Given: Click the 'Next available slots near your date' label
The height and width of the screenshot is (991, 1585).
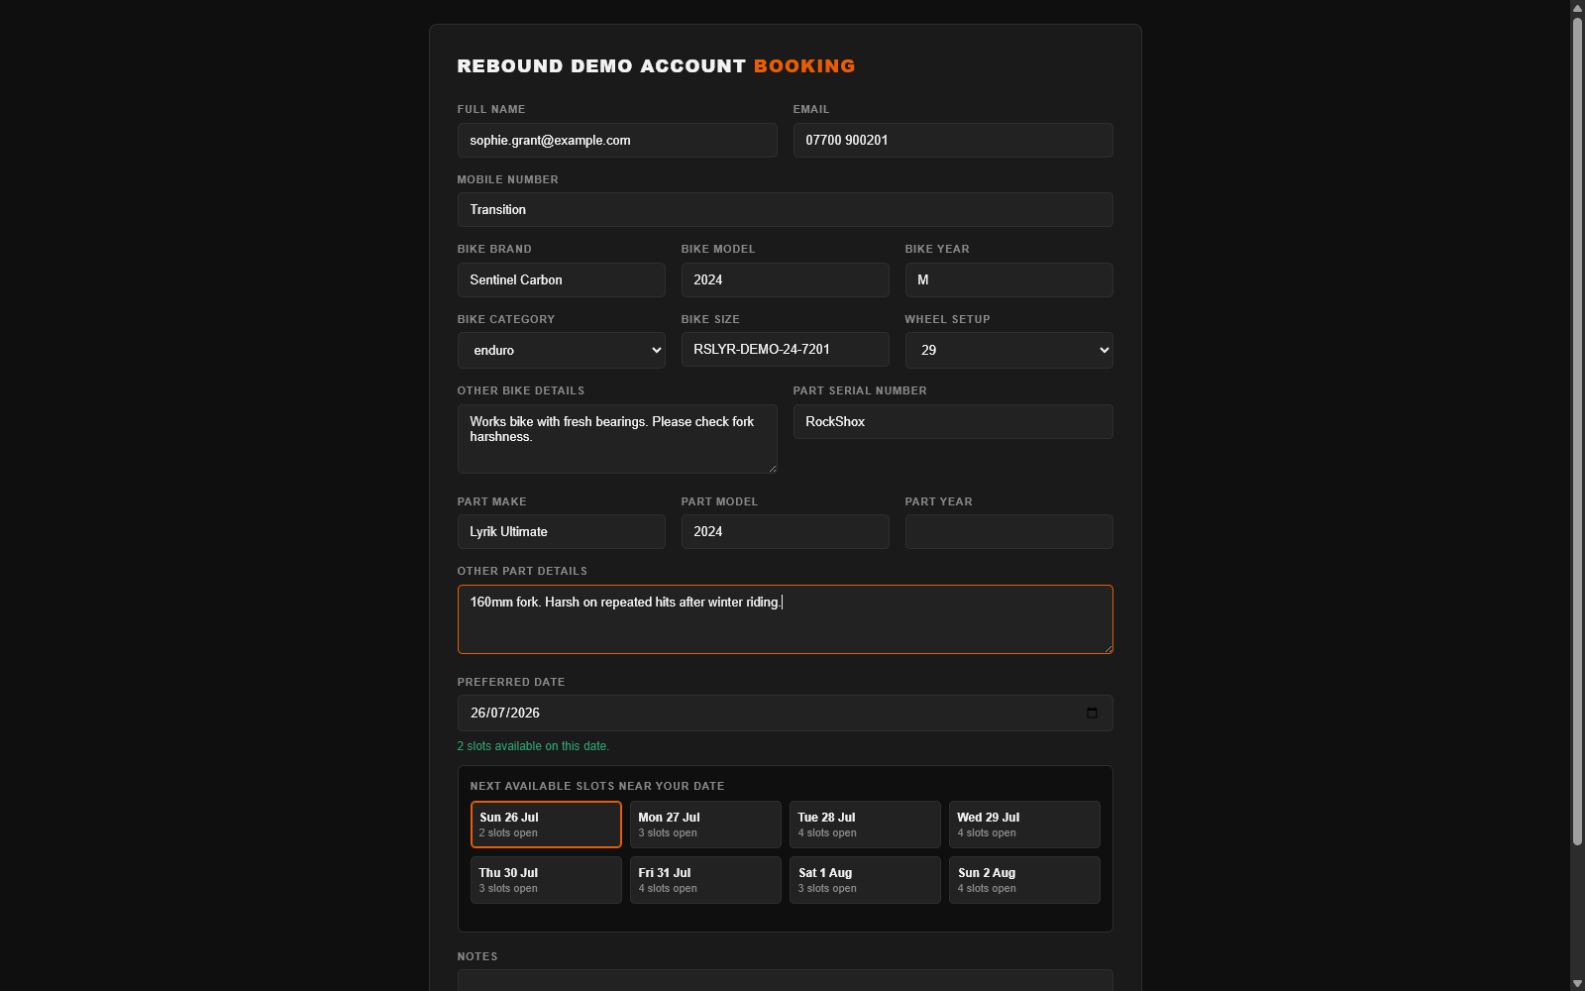Looking at the screenshot, I should (x=597, y=786).
